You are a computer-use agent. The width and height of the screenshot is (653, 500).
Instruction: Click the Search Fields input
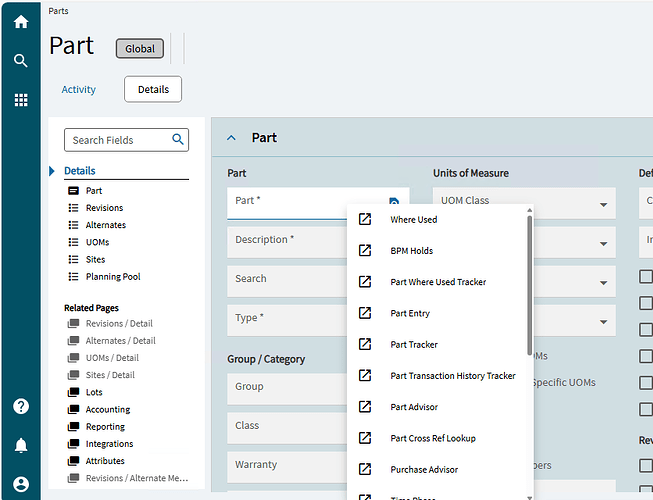coord(126,140)
